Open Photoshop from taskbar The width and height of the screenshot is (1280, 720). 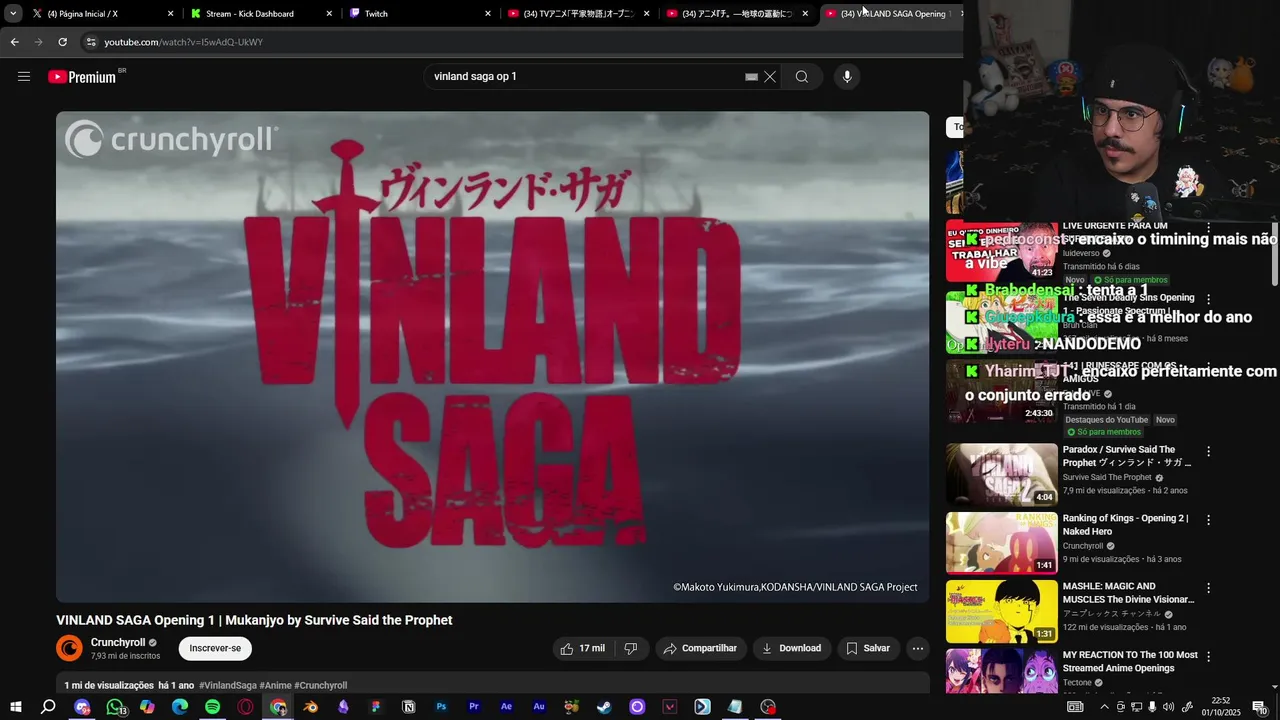[x=441, y=707]
